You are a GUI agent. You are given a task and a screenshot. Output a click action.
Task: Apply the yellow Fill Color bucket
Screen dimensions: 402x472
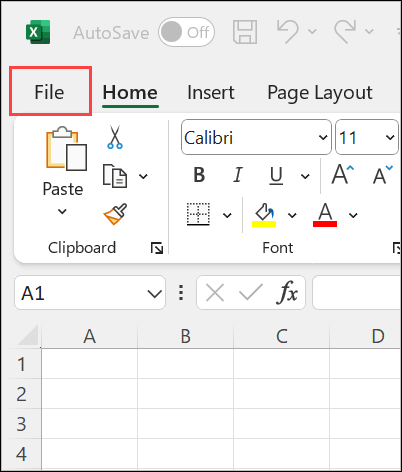(264, 215)
